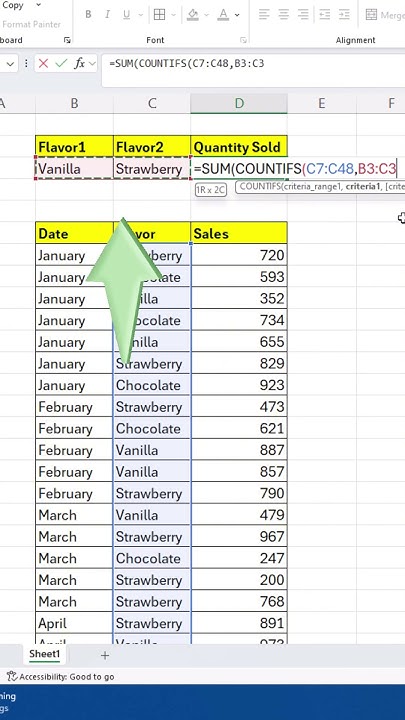The image size is (405, 720).
Task: Click Merge cells button
Action: pos(385,15)
